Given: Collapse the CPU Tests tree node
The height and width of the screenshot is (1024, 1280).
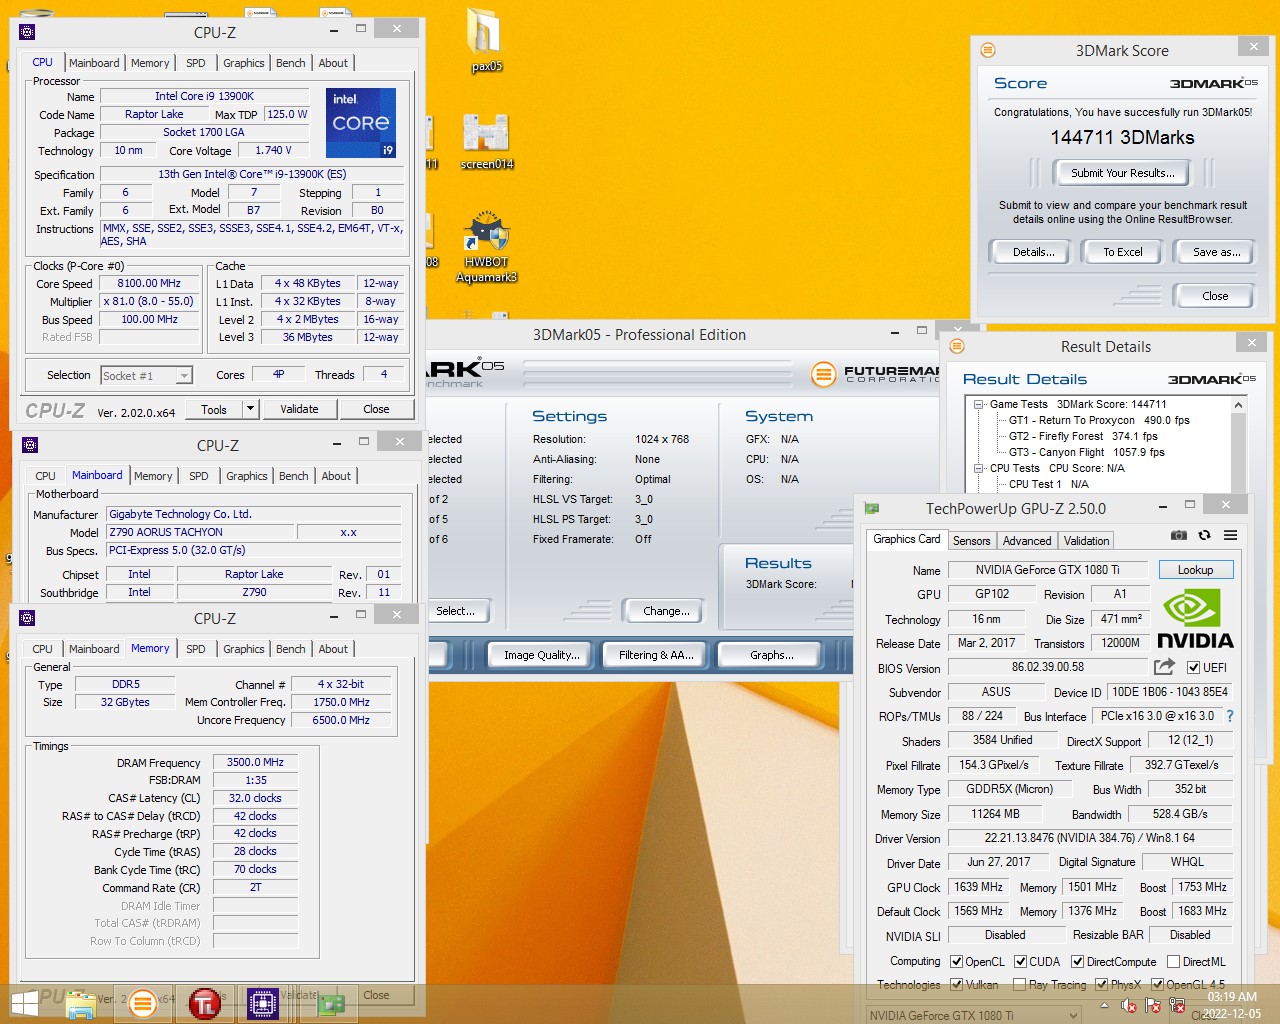Looking at the screenshot, I should [x=979, y=468].
